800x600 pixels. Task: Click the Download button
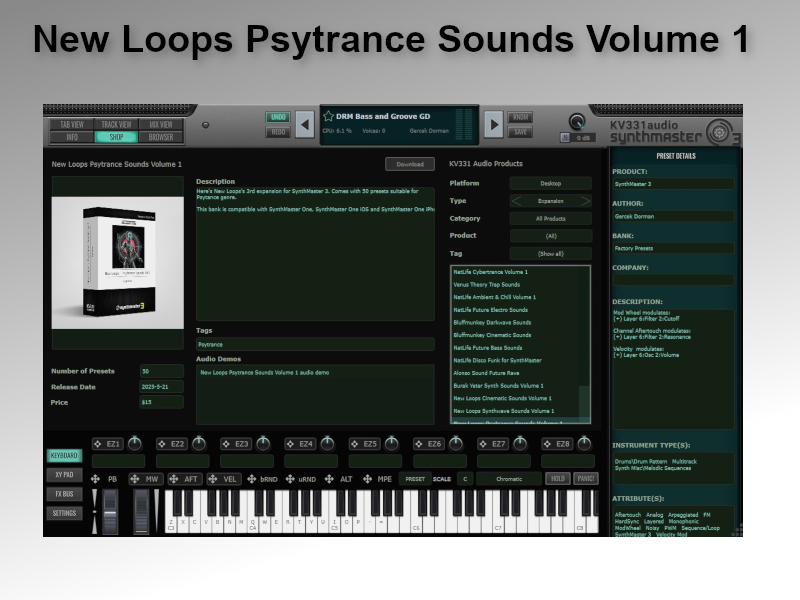410,164
